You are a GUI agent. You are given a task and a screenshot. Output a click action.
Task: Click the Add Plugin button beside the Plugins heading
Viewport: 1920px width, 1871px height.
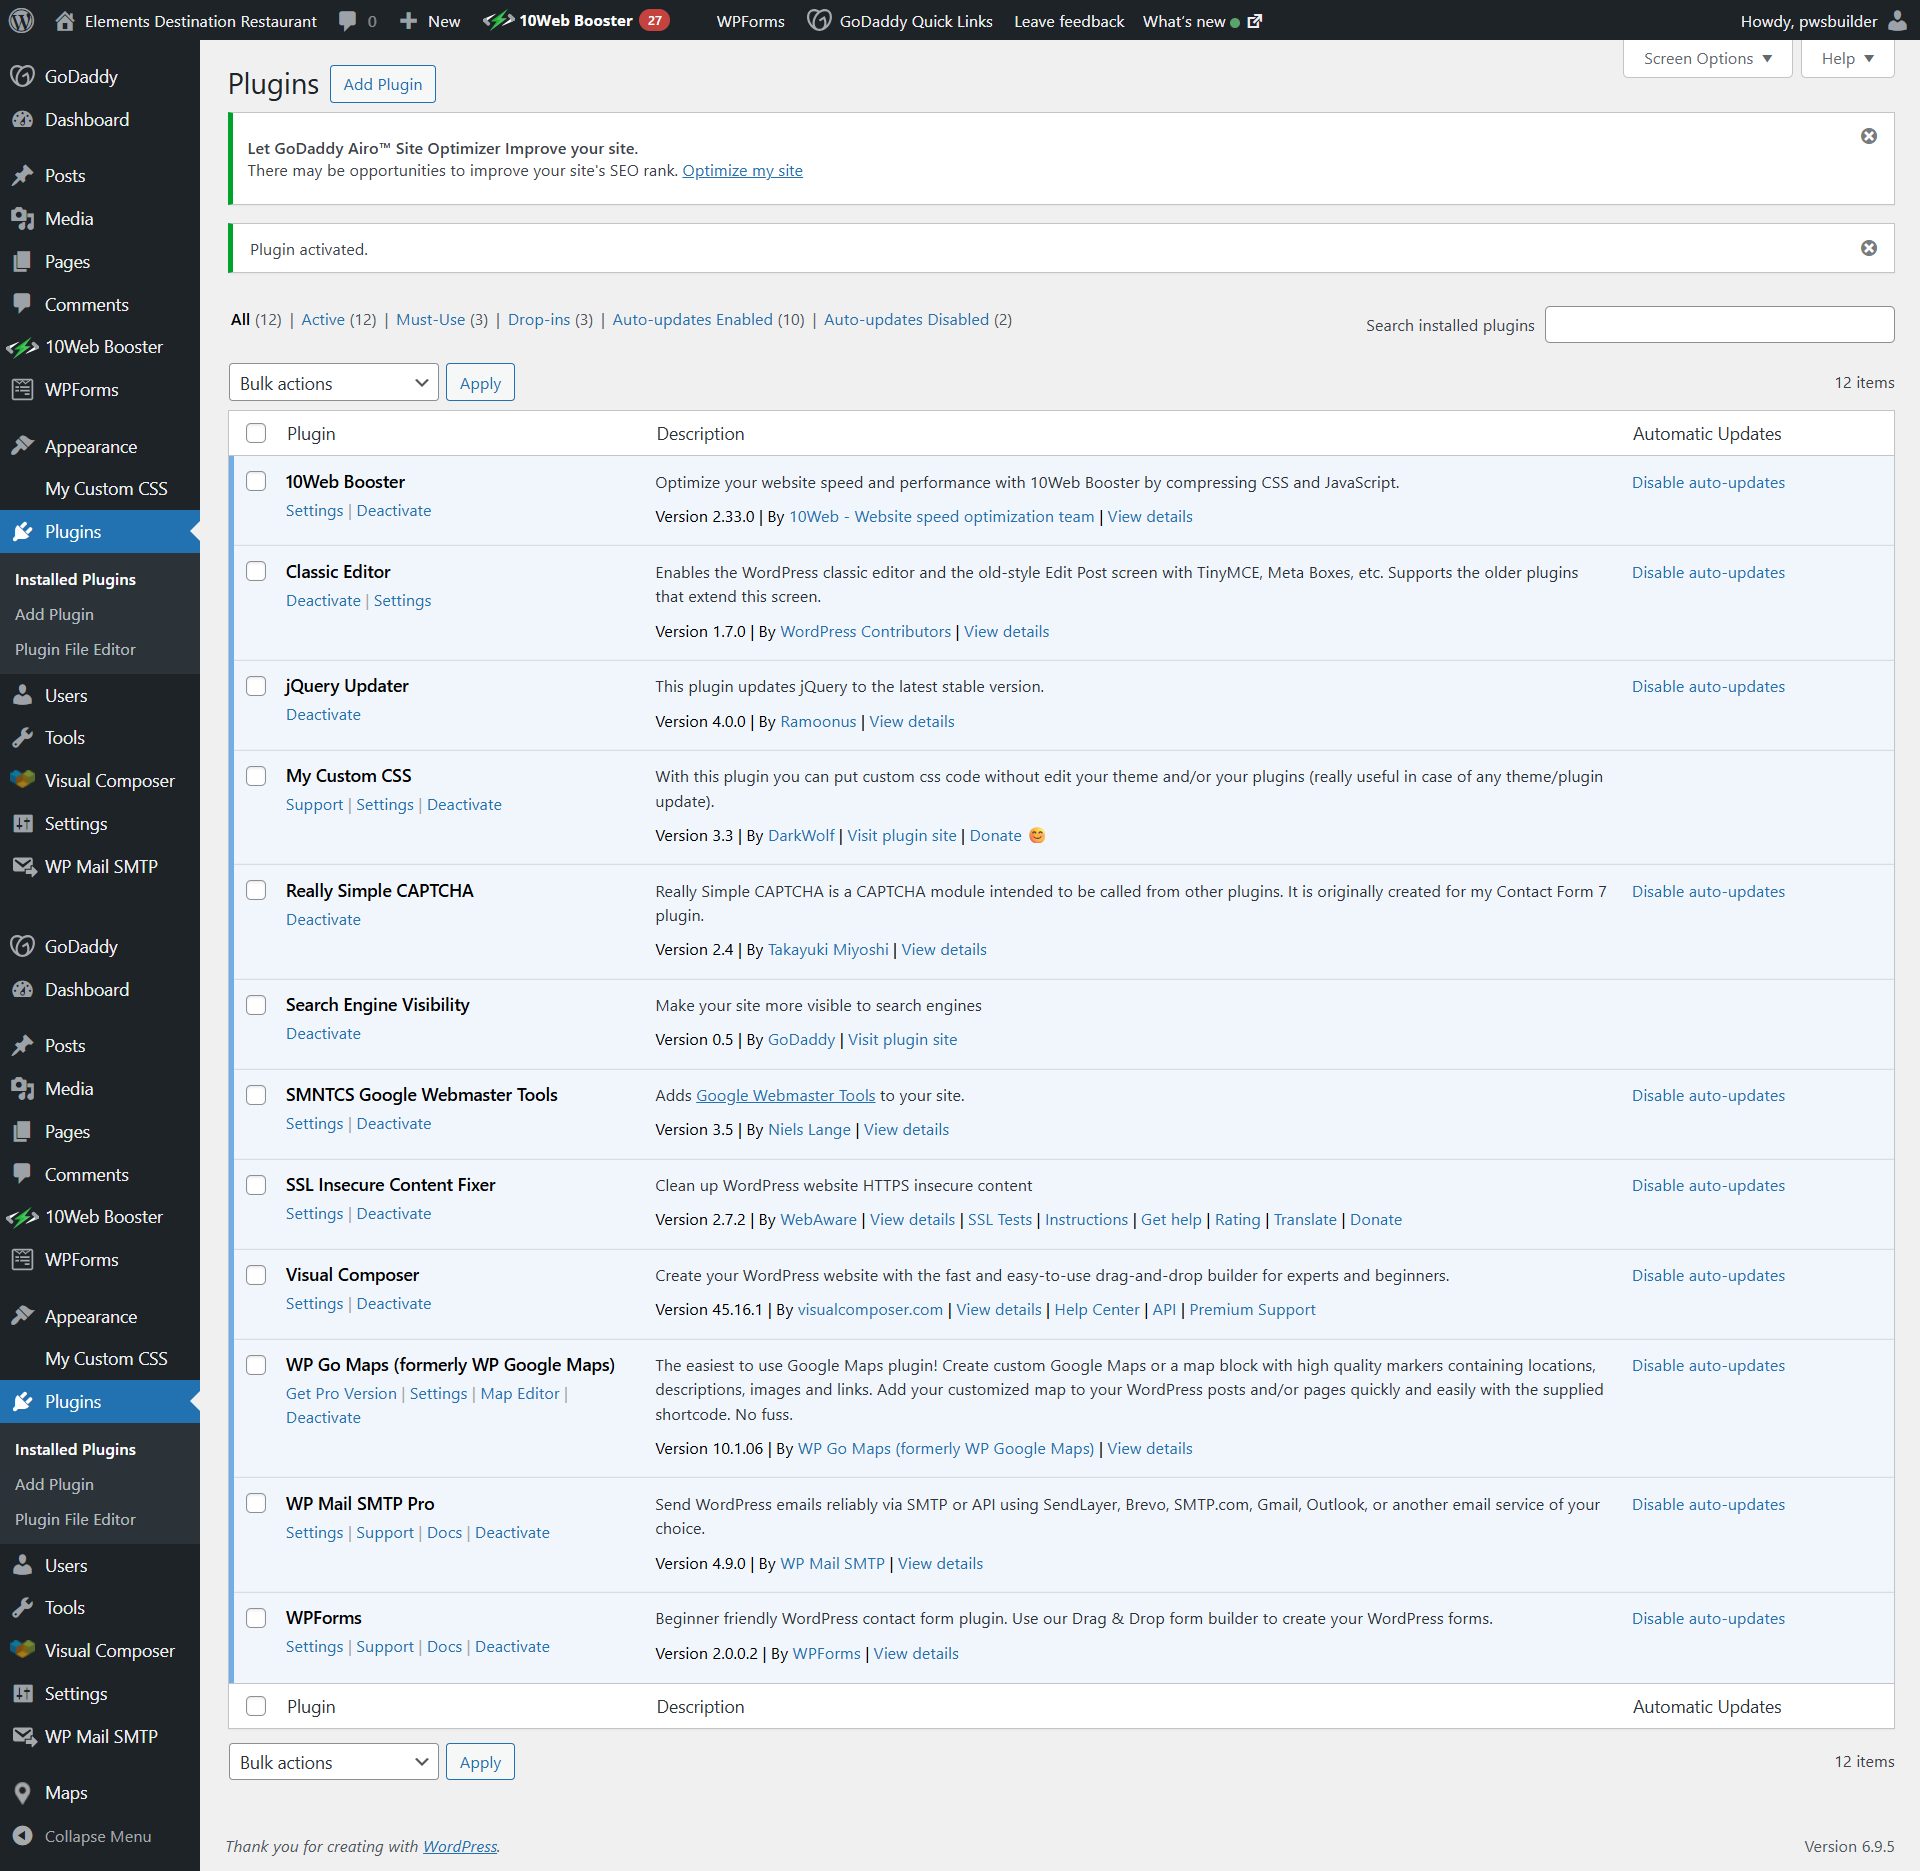(x=383, y=84)
